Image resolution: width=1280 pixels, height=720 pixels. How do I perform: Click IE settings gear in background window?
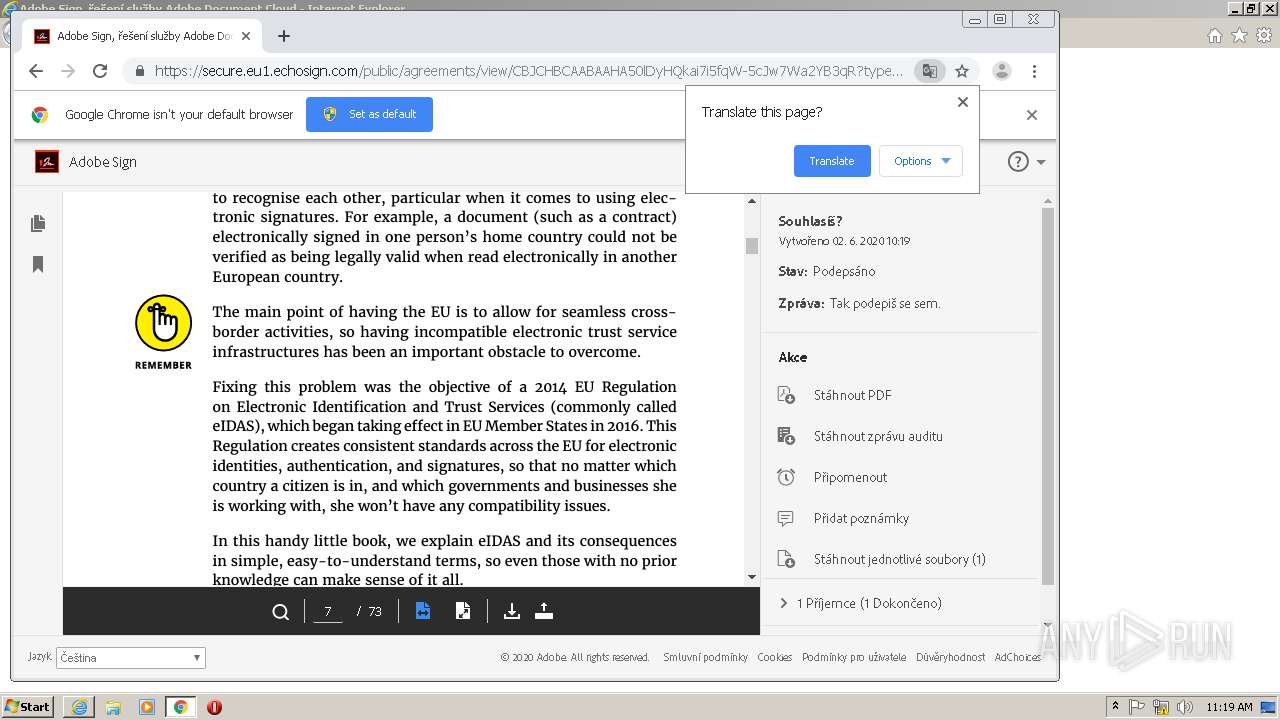tap(1264, 35)
